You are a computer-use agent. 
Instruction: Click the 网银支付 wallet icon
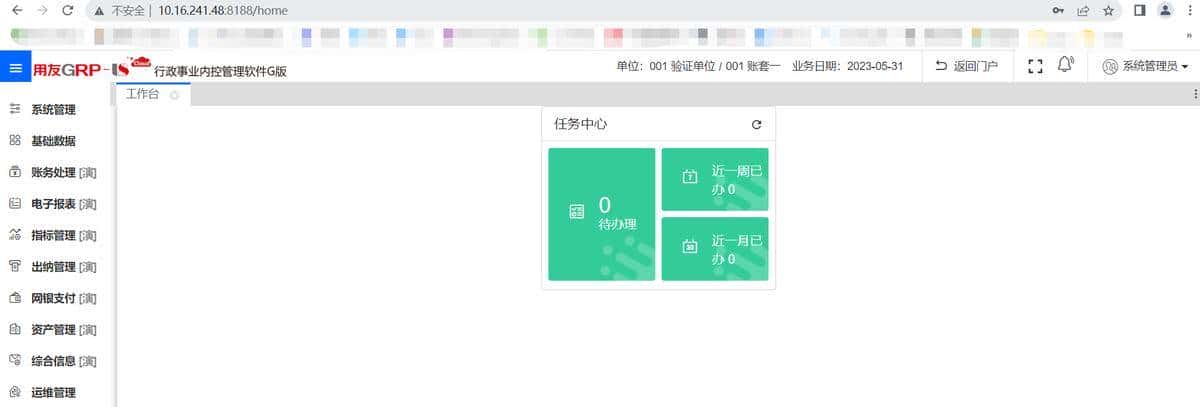click(15, 298)
